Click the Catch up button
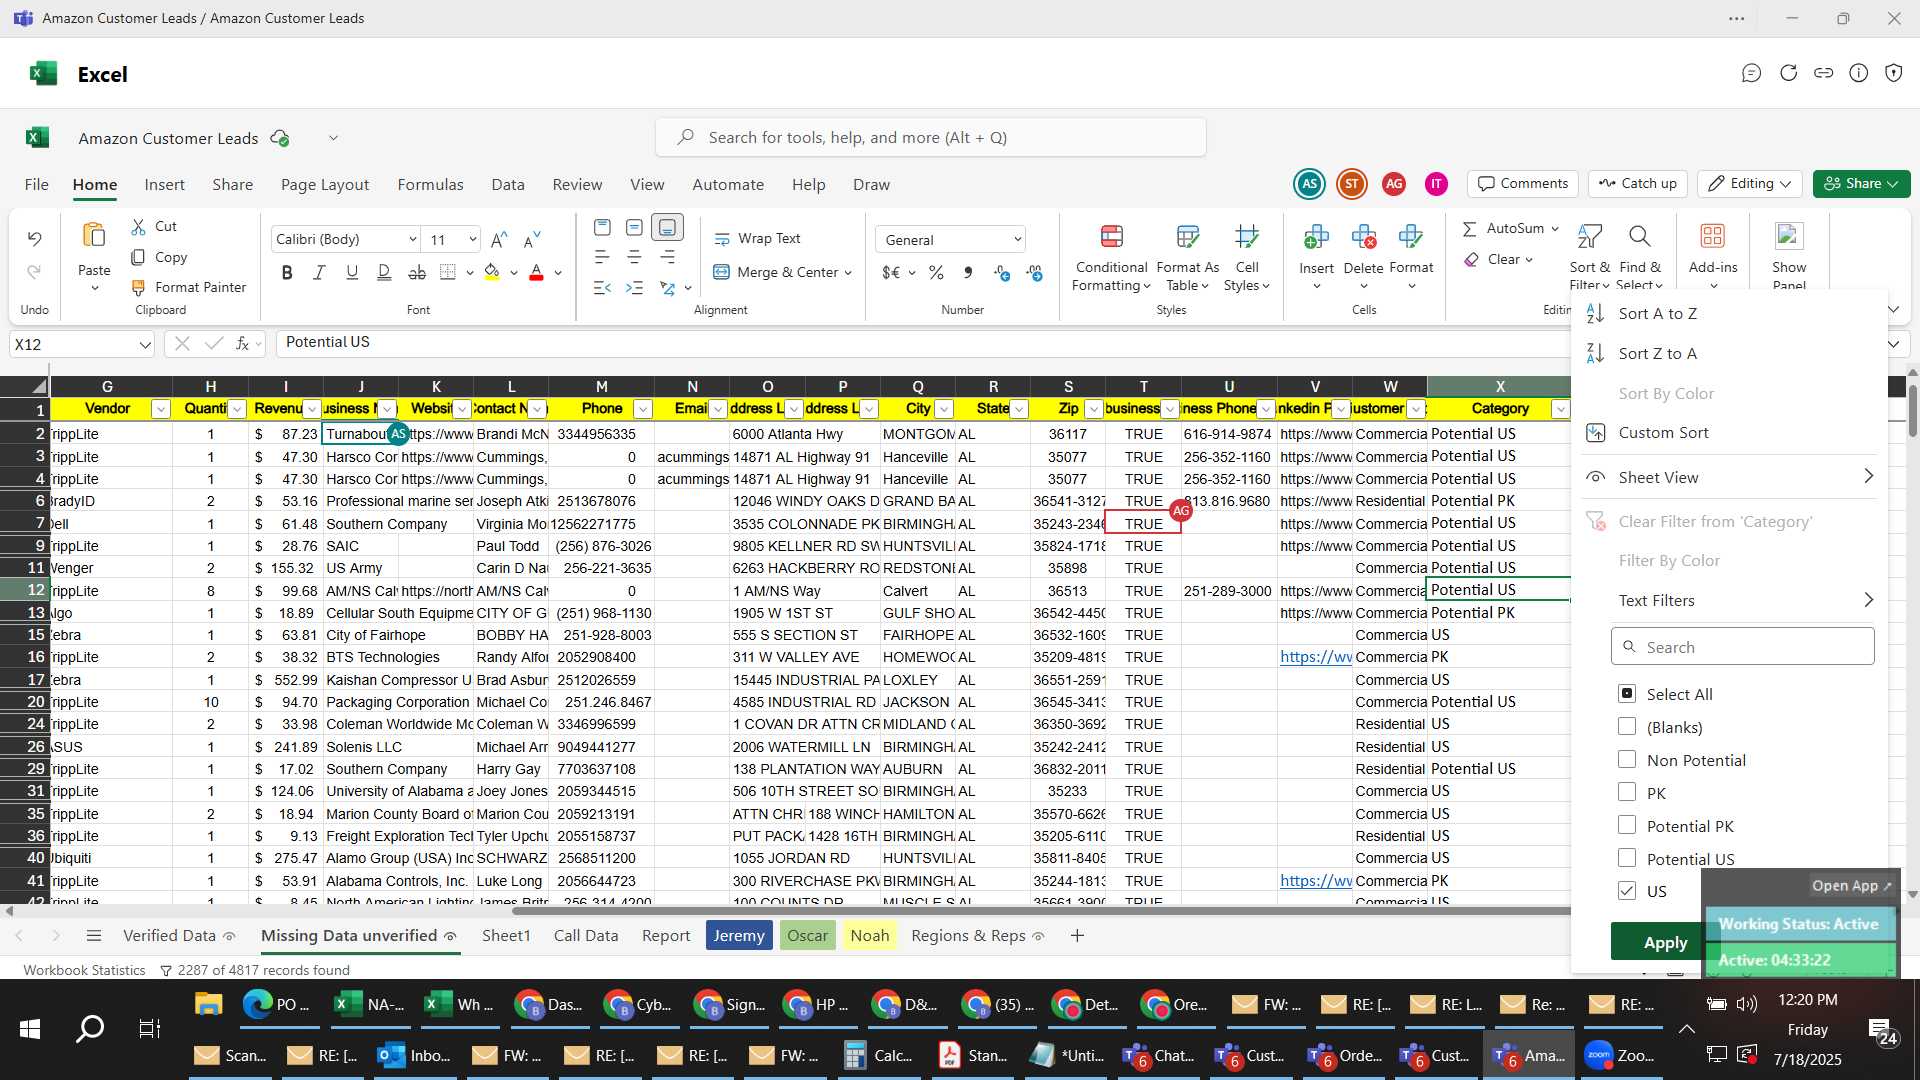The image size is (1920, 1080). click(1637, 184)
